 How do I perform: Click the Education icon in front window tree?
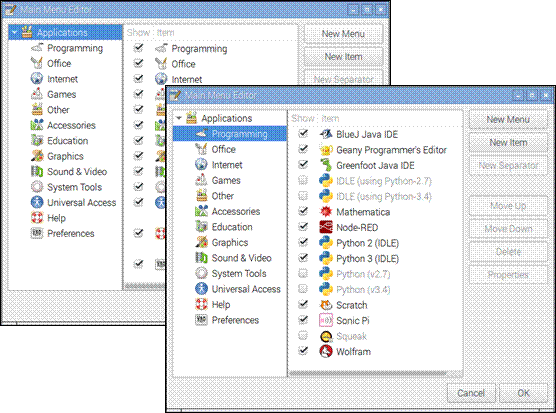click(x=201, y=227)
